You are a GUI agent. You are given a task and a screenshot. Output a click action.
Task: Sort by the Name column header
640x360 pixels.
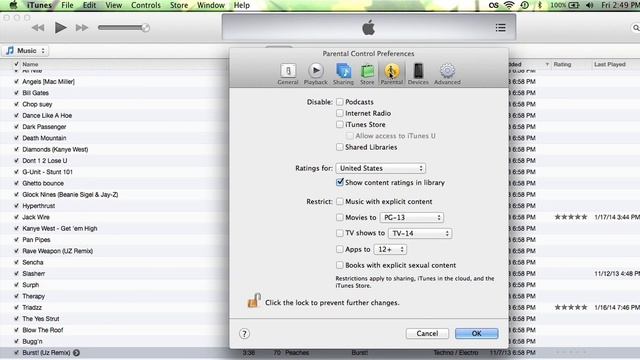30,64
